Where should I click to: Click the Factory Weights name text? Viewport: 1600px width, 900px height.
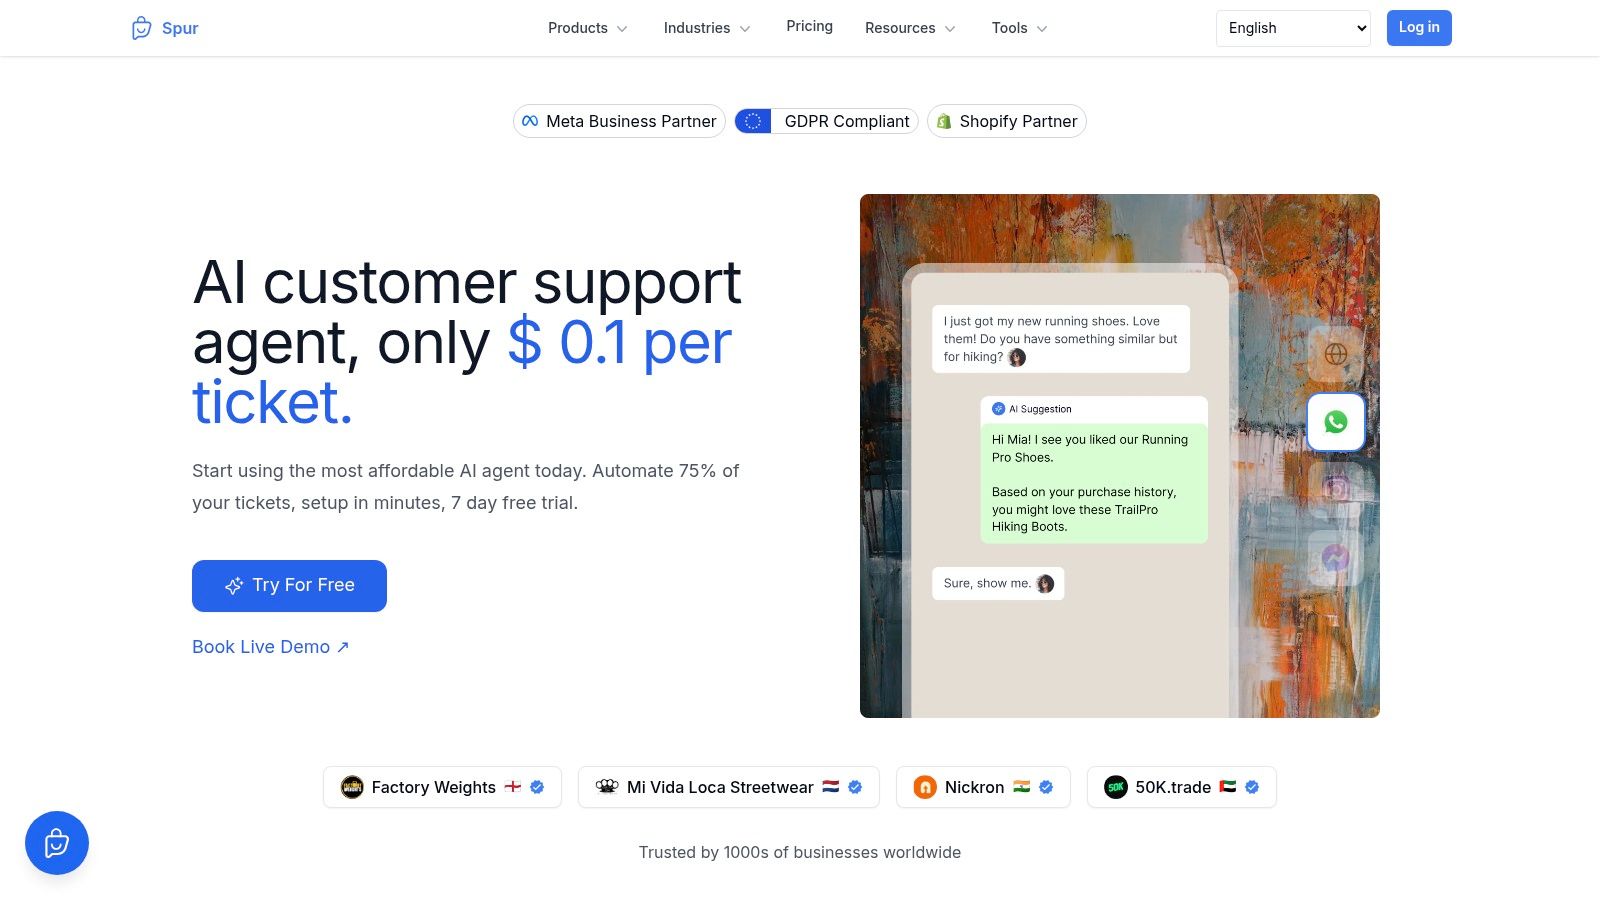point(433,787)
